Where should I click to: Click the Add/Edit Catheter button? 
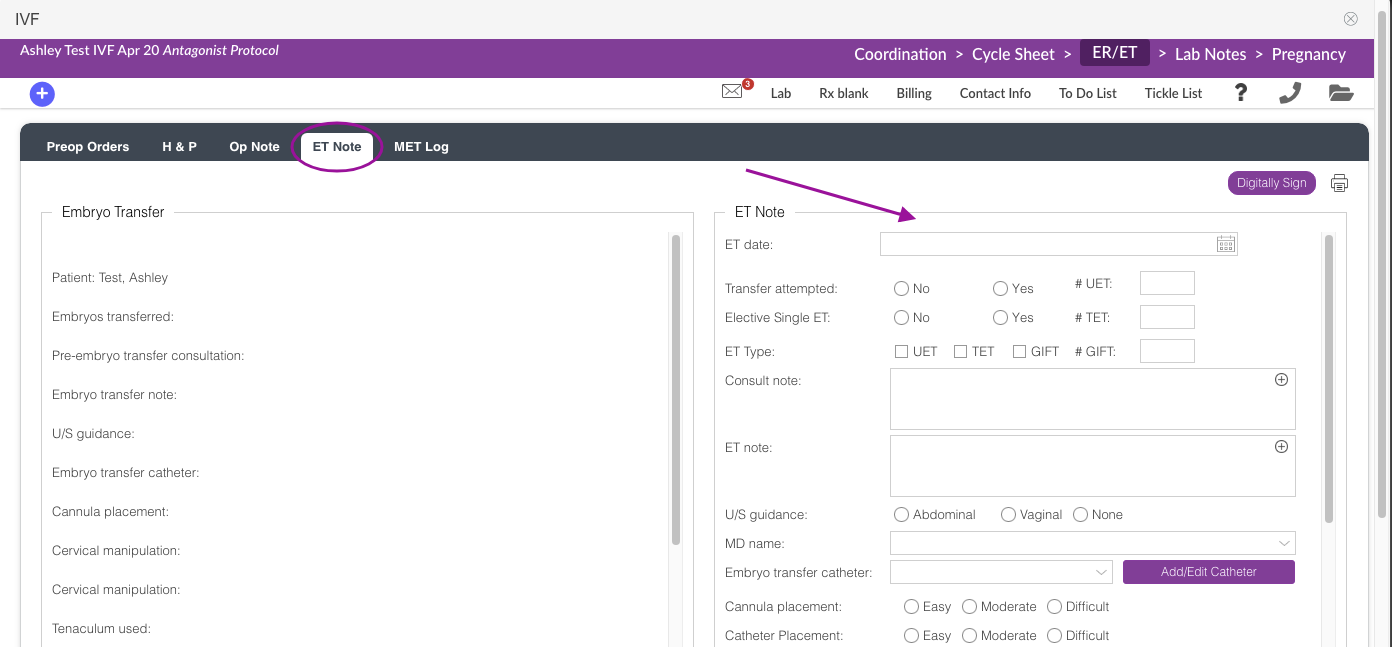pyautogui.click(x=1208, y=572)
